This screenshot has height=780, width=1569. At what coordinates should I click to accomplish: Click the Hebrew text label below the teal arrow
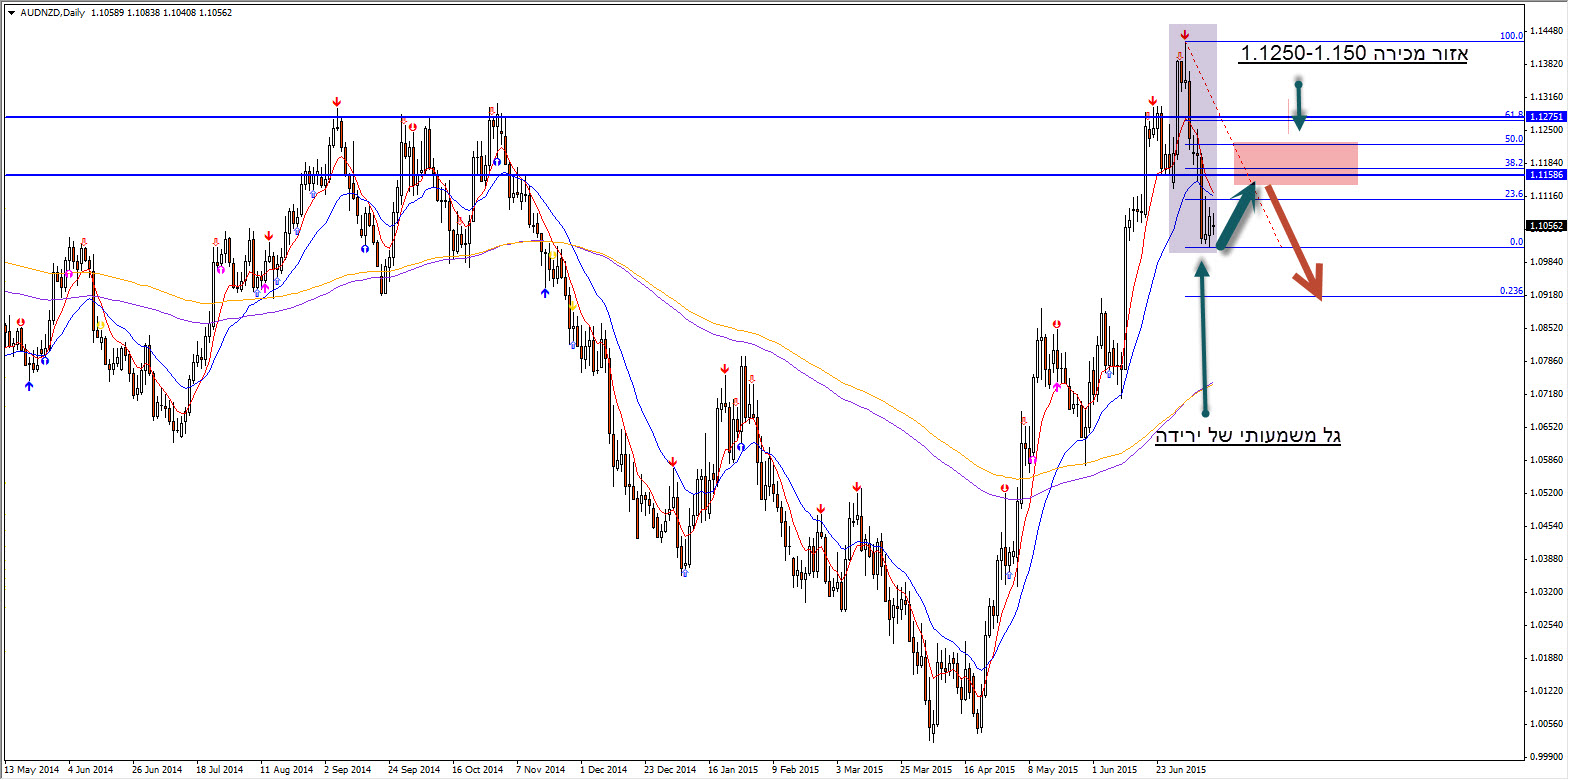coord(1247,435)
